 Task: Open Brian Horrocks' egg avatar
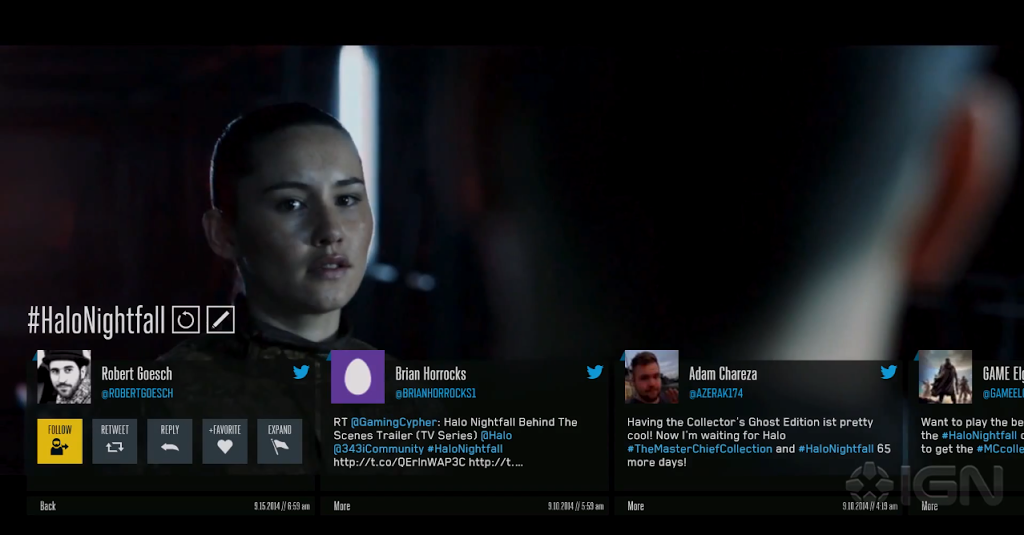coord(358,377)
